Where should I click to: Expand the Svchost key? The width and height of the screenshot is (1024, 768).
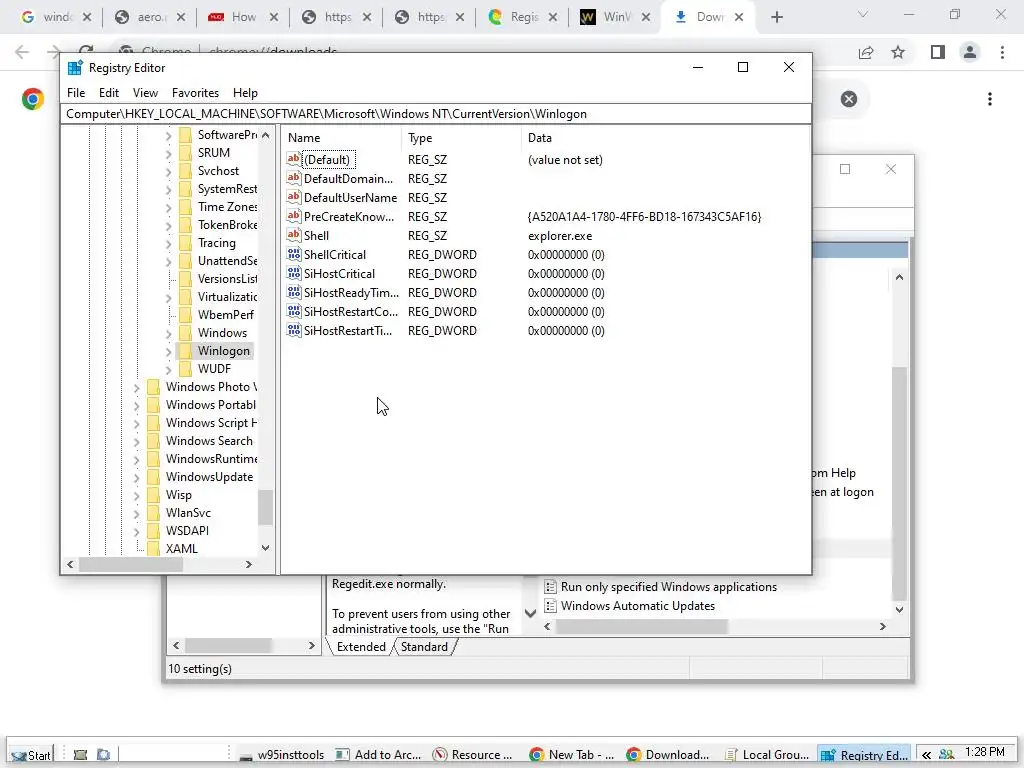click(168, 172)
